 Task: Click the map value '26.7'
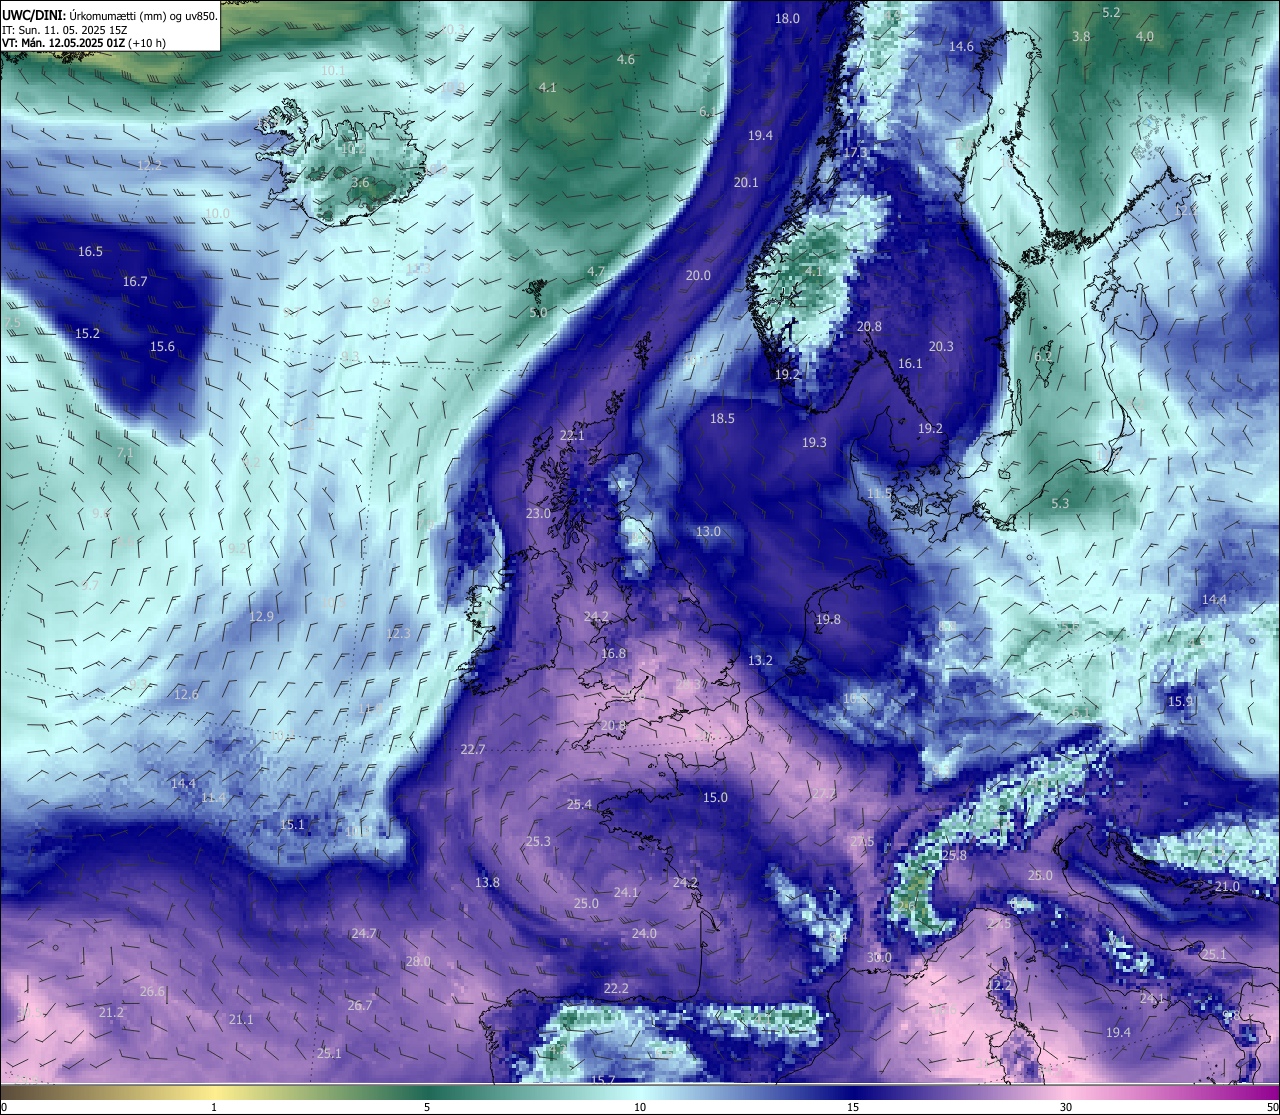point(359,1006)
